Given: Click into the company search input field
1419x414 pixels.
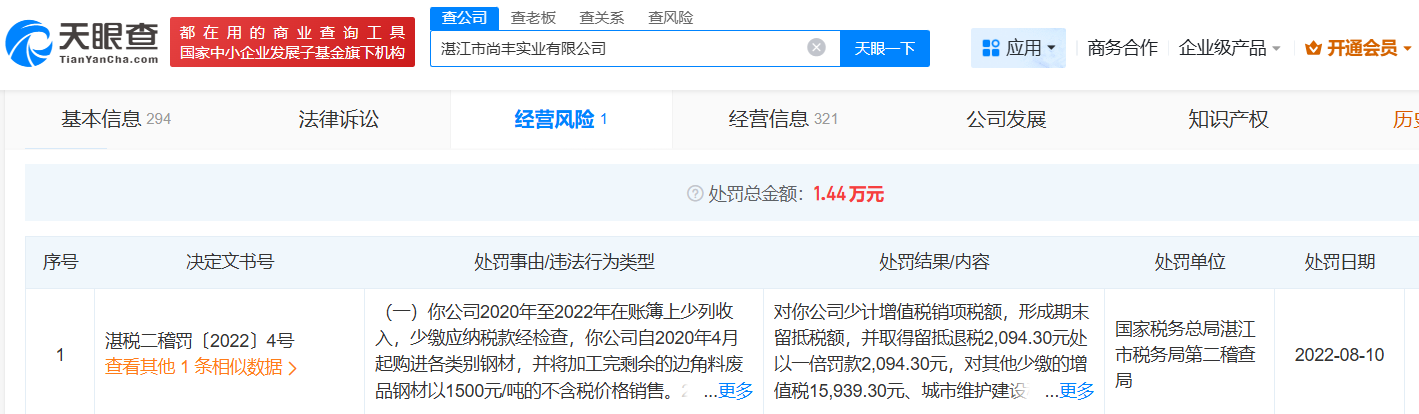Looking at the screenshot, I should click(620, 48).
